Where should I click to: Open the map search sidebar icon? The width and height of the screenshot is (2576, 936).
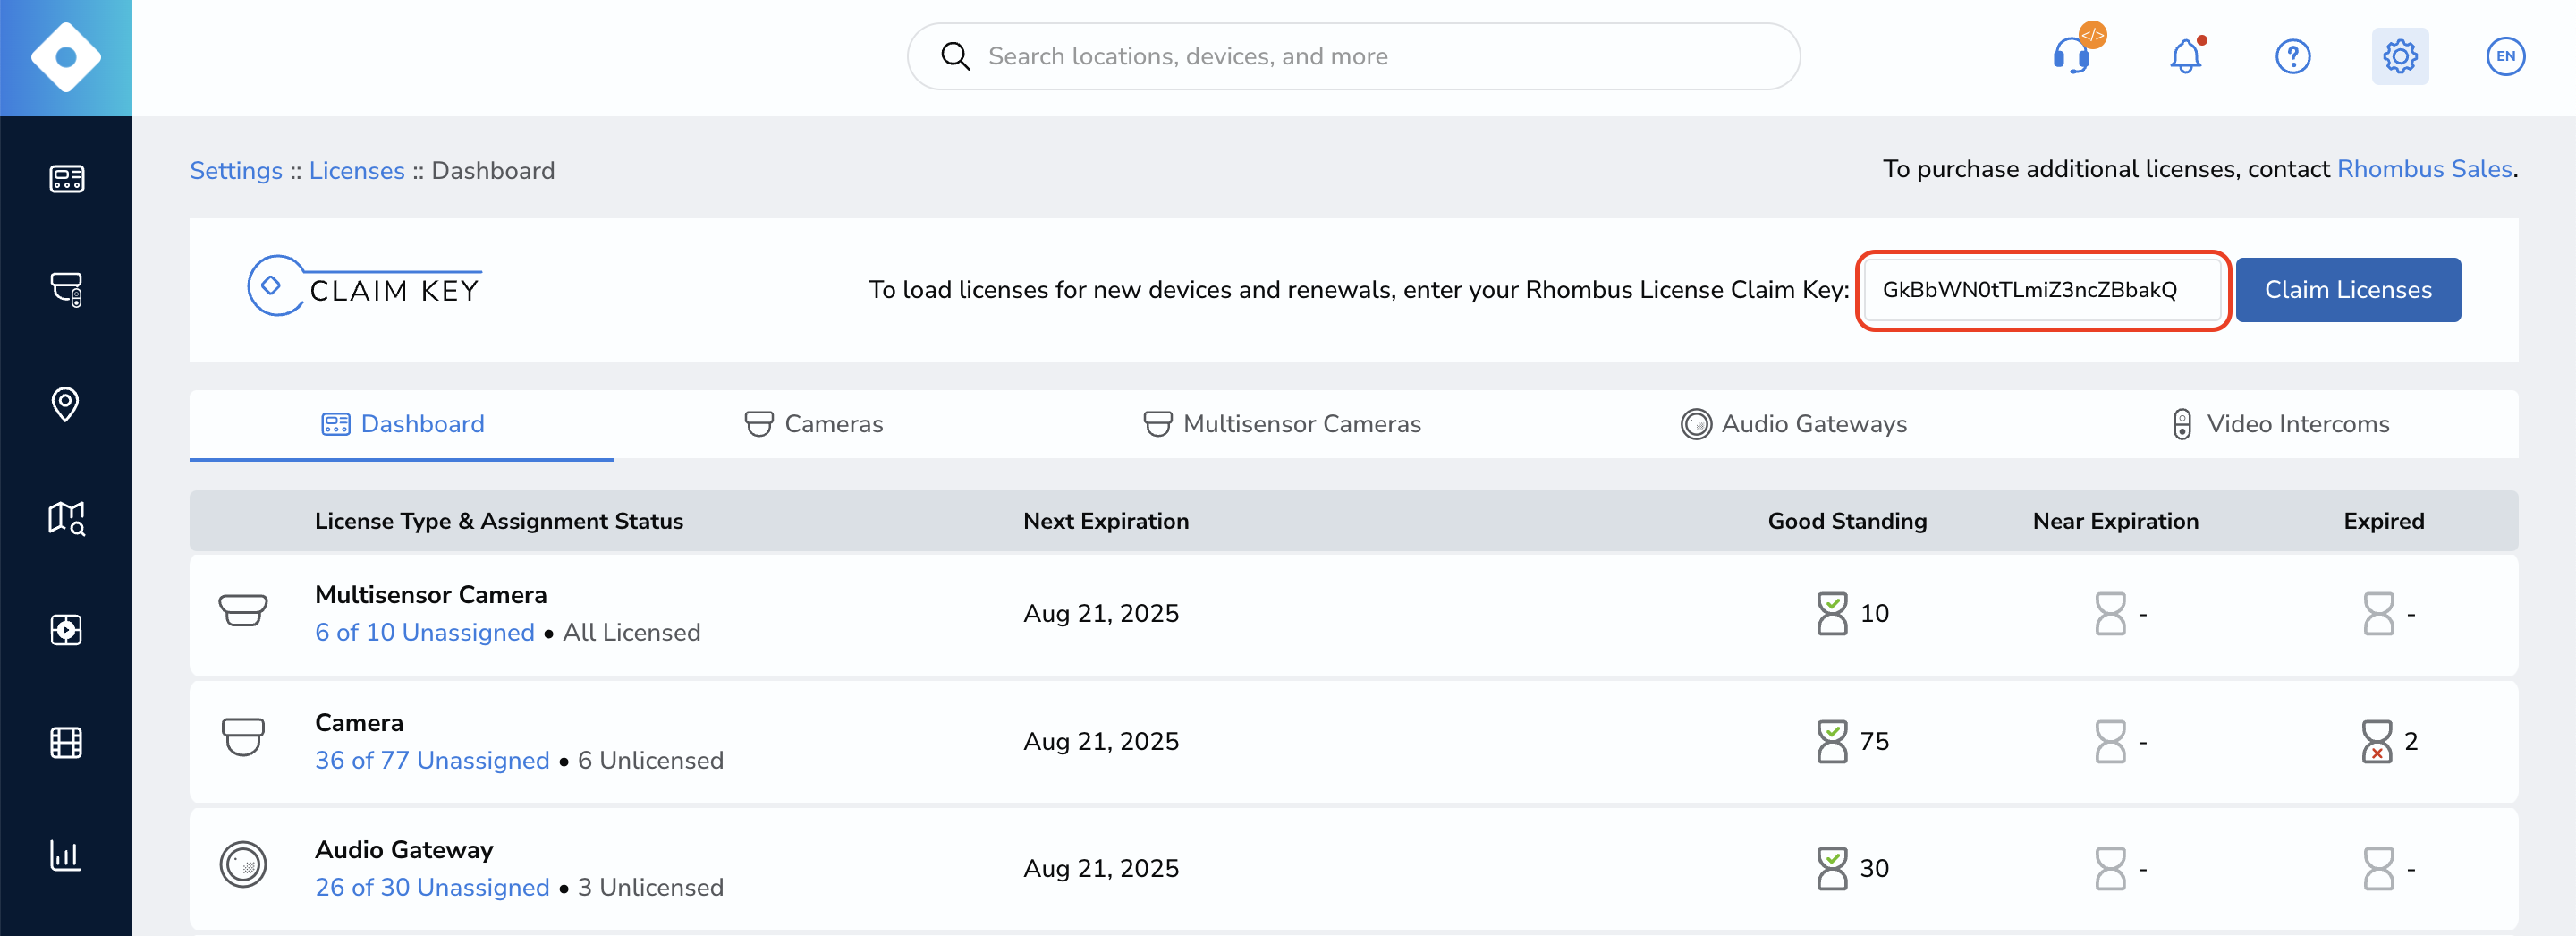coord(66,518)
